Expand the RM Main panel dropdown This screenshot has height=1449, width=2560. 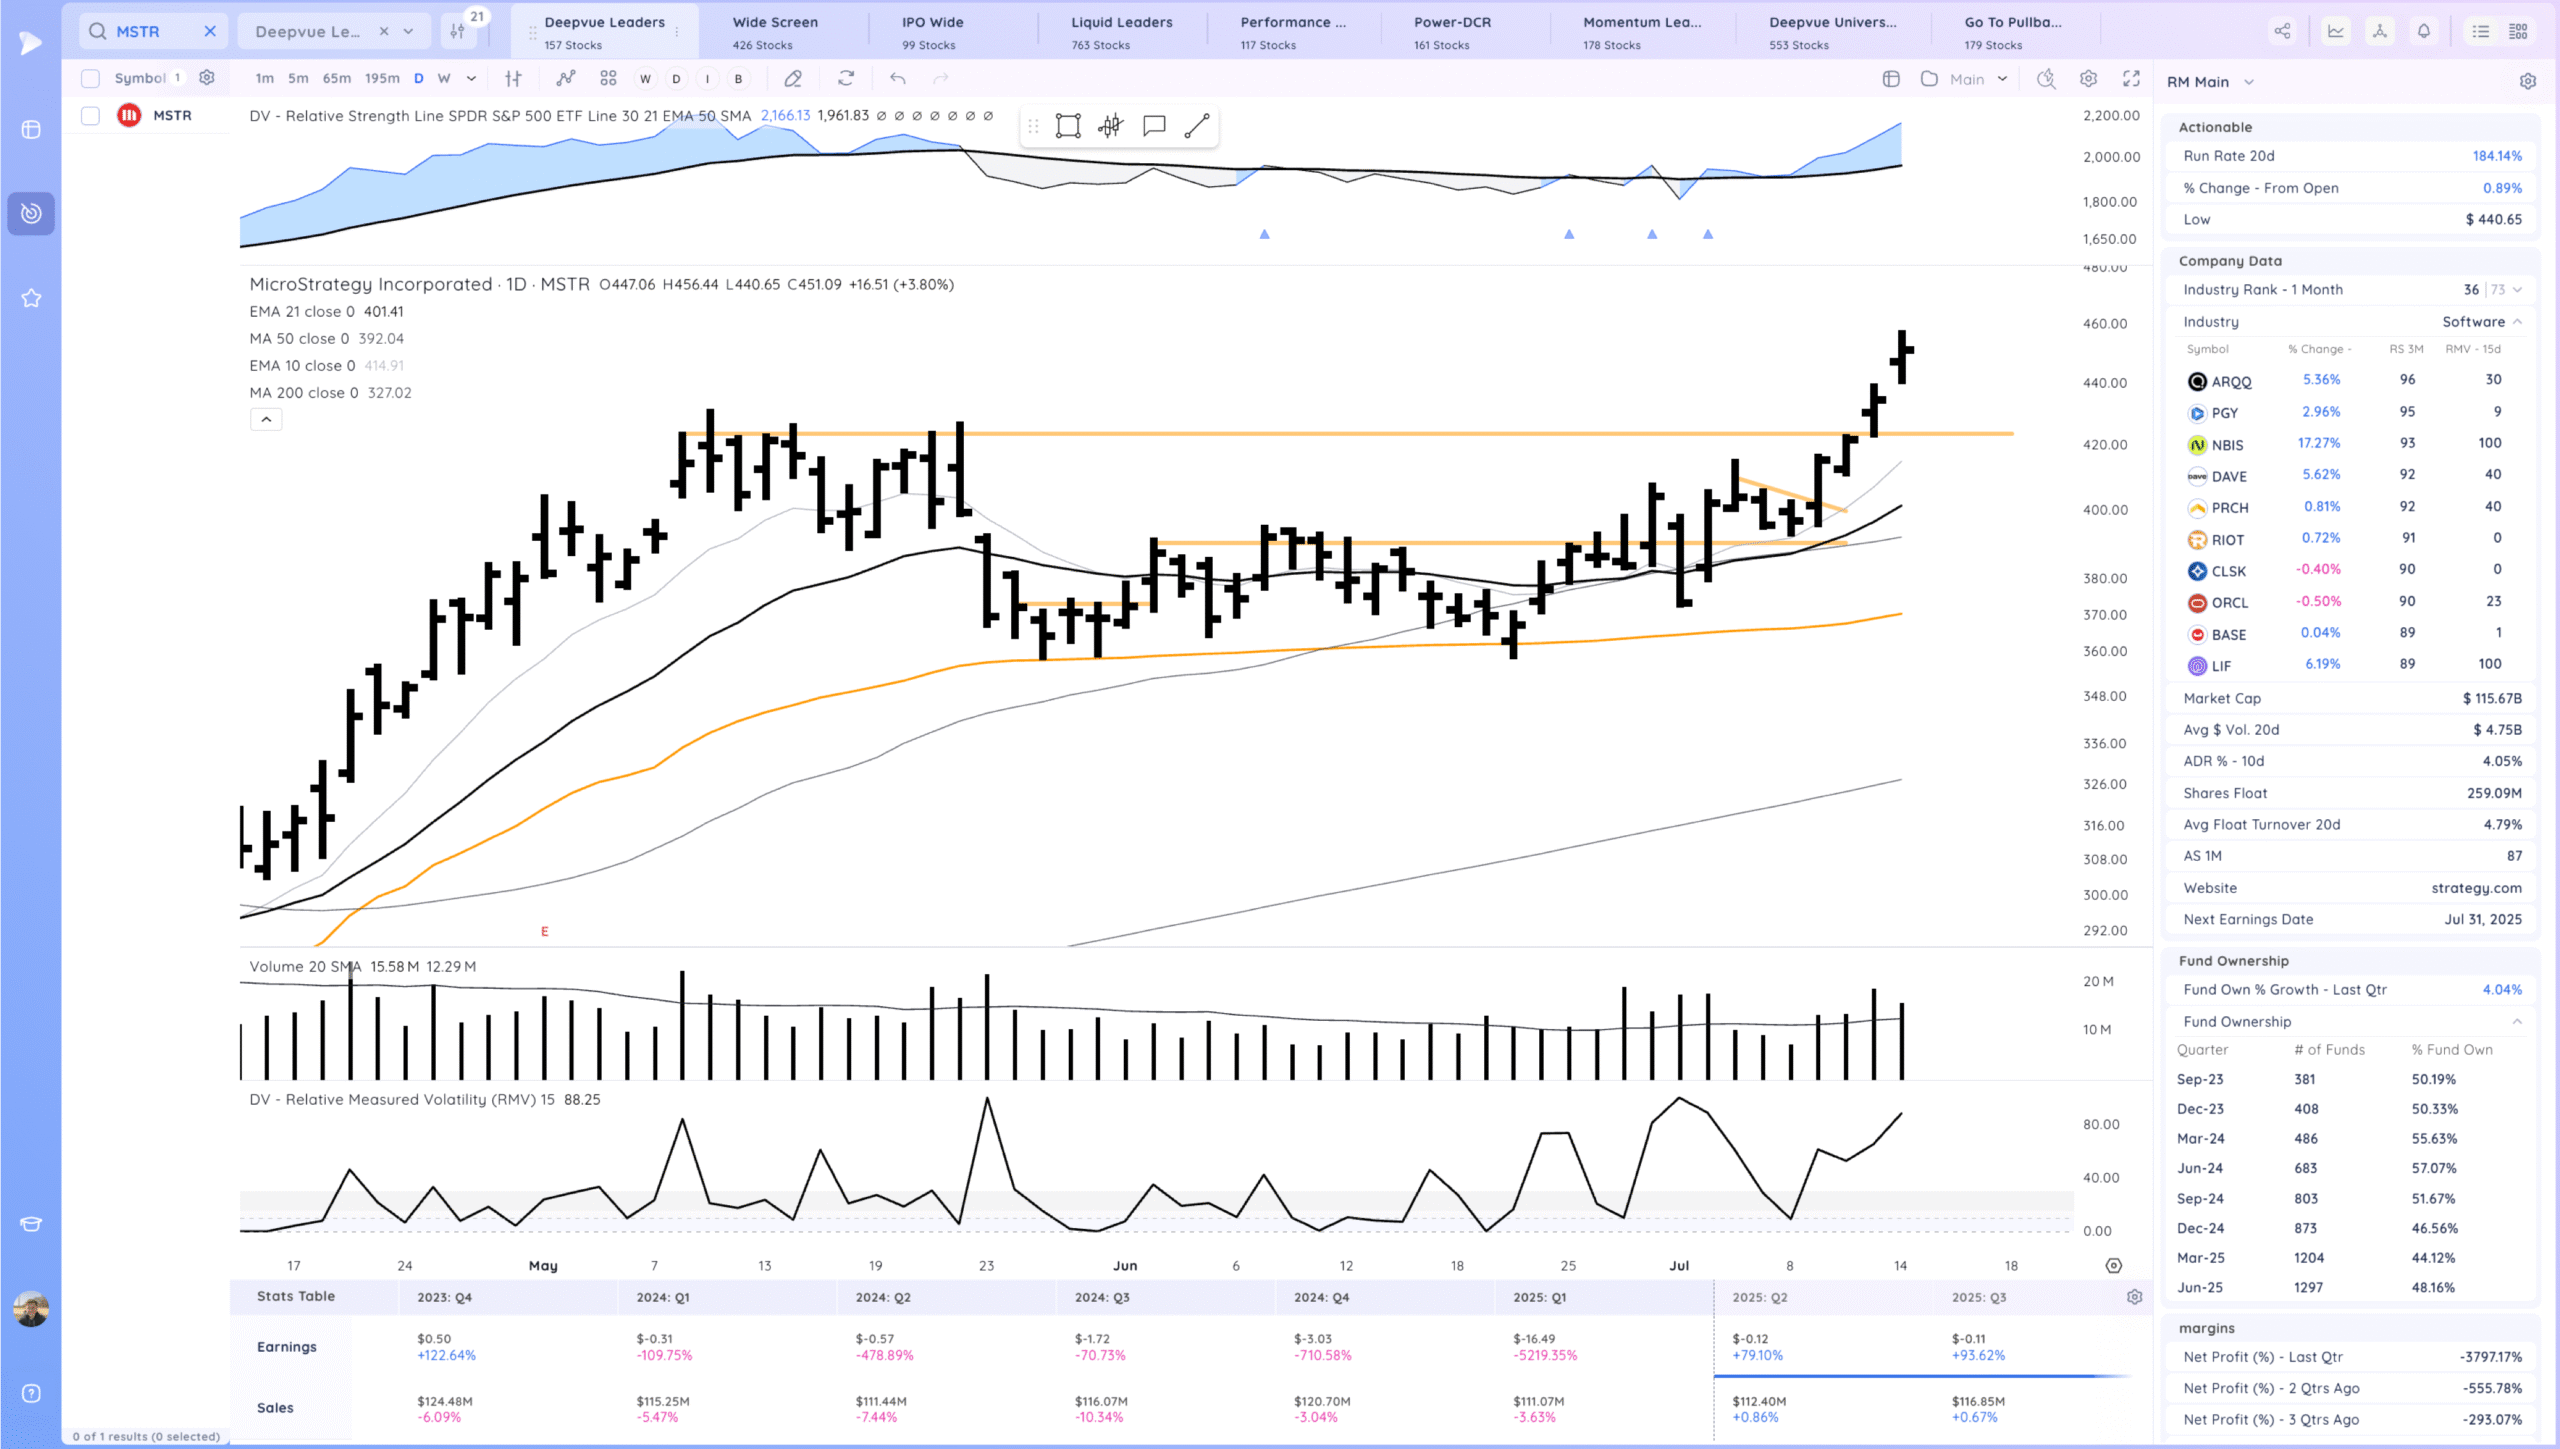tap(2249, 82)
